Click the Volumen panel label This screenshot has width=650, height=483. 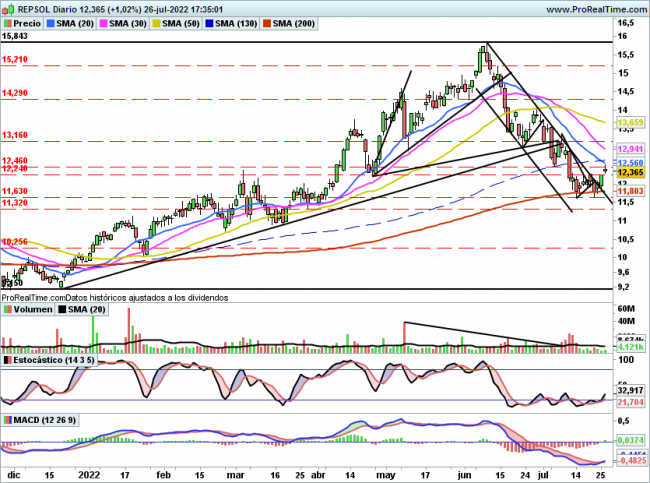(x=28, y=309)
